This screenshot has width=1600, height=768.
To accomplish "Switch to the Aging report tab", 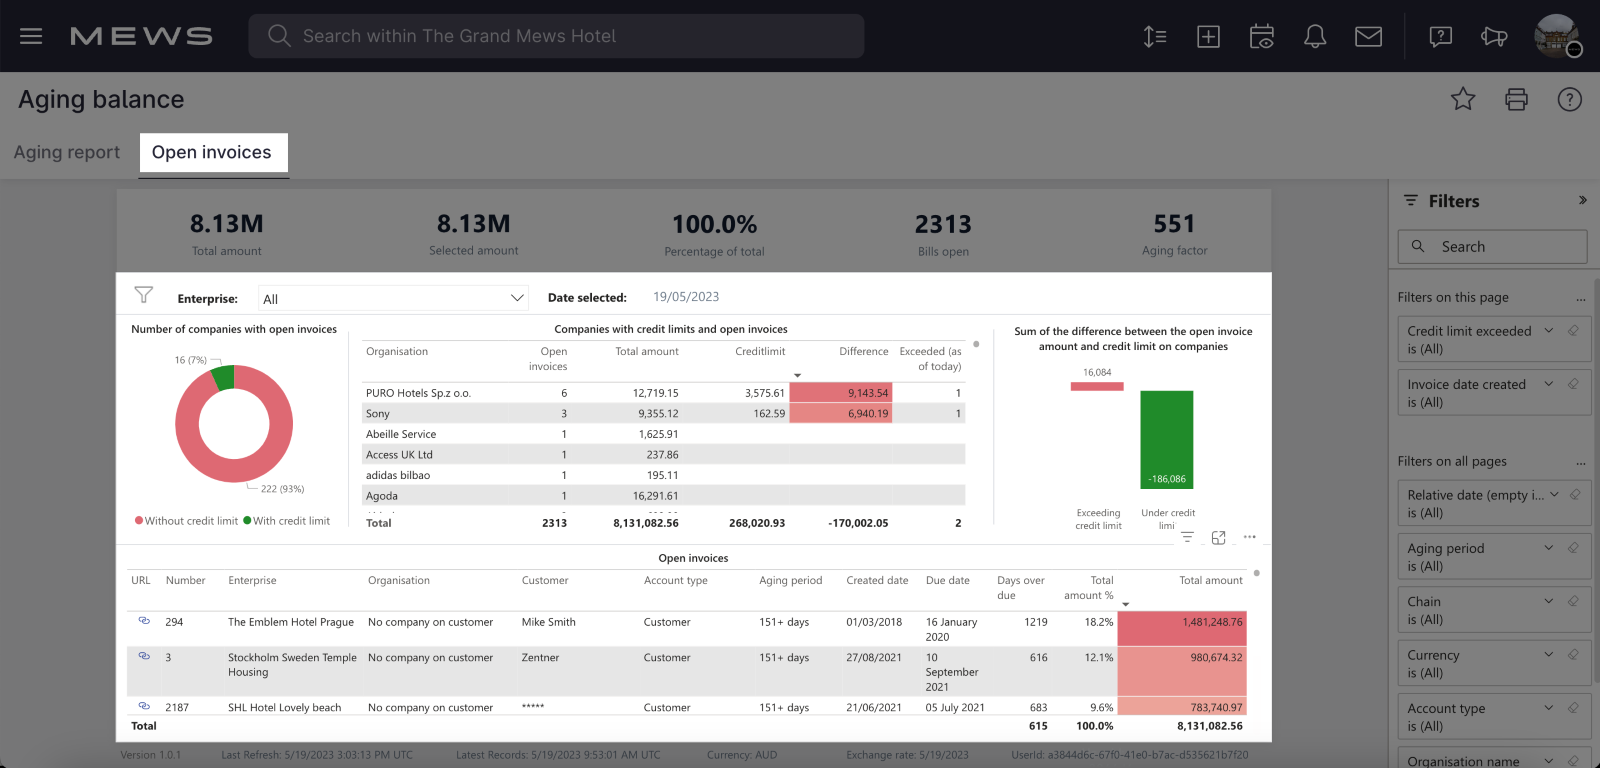I will [67, 152].
